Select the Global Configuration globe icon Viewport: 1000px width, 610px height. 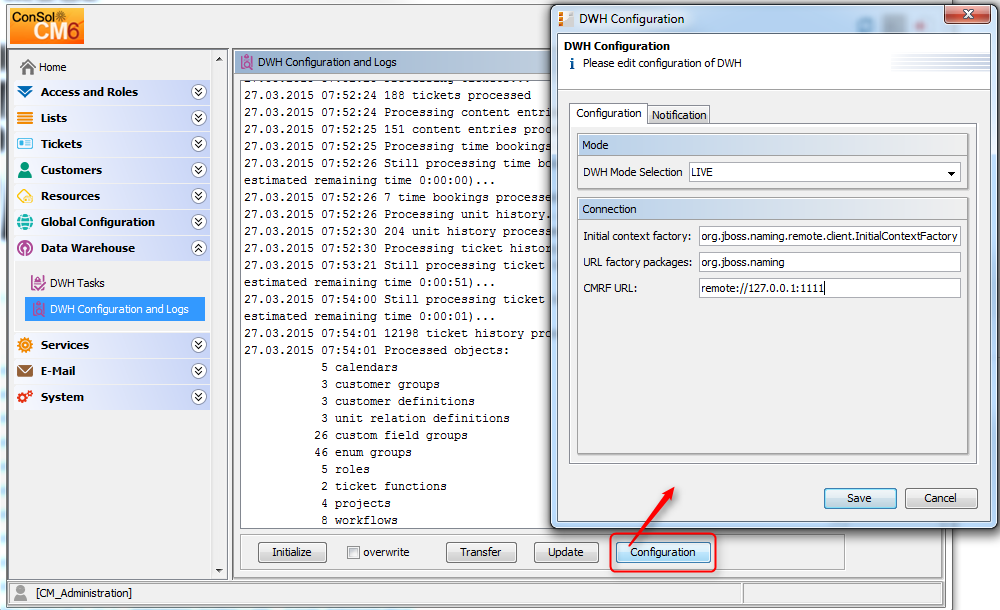coord(22,221)
